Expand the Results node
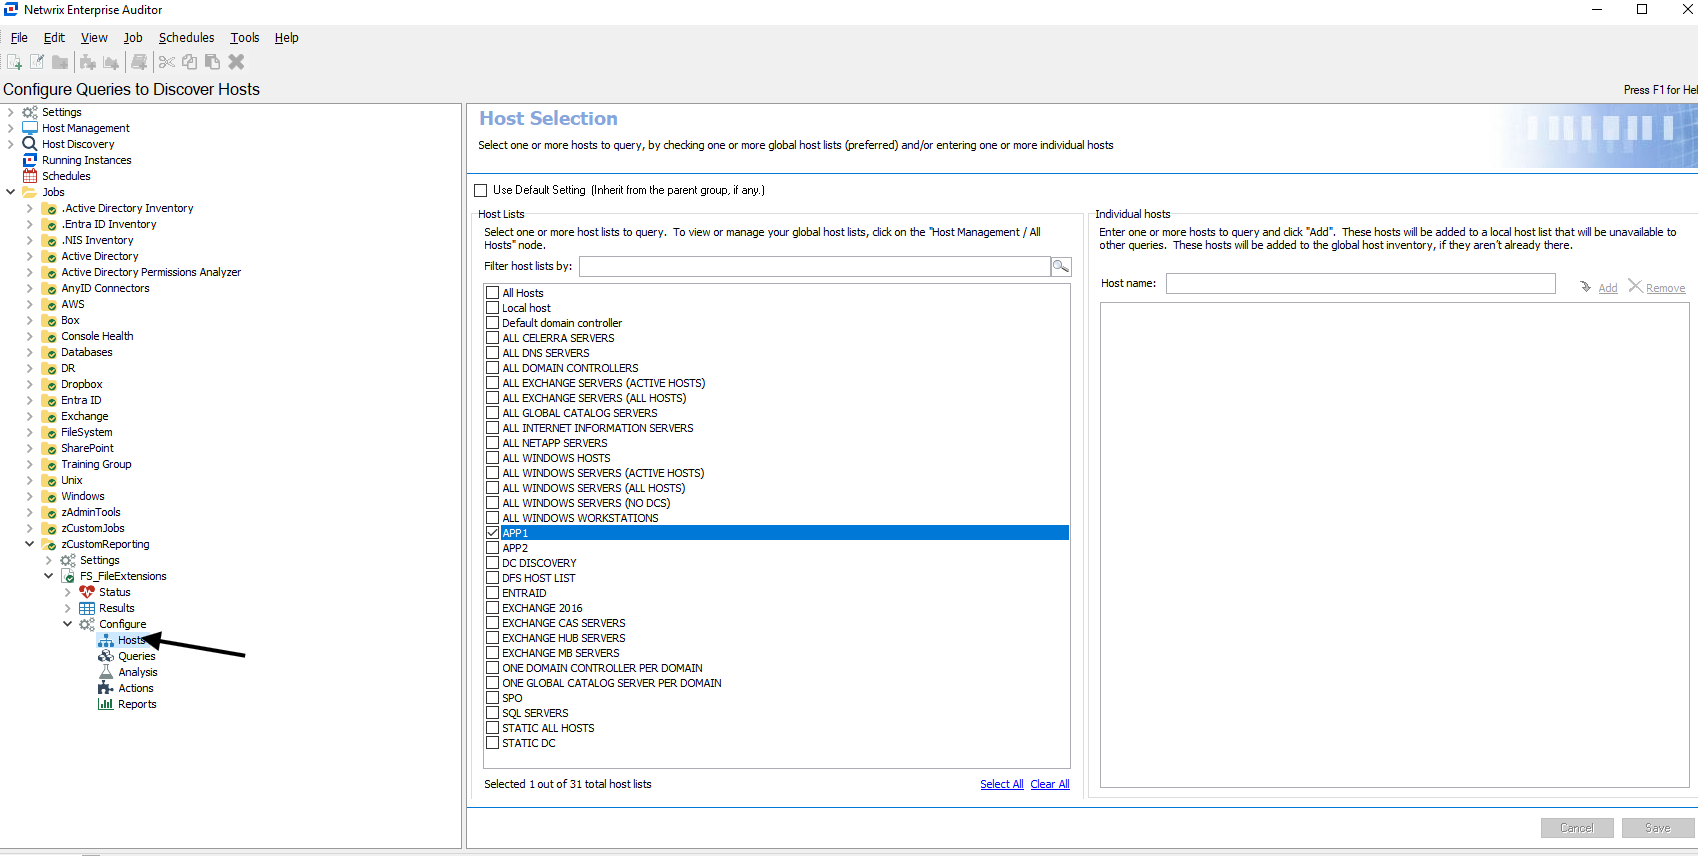The height and width of the screenshot is (856, 1698). pos(68,608)
